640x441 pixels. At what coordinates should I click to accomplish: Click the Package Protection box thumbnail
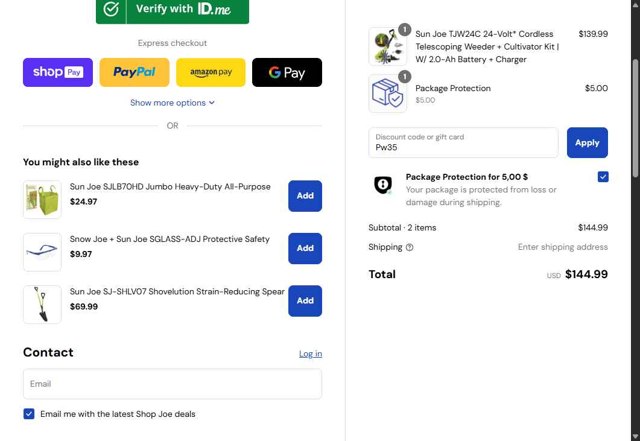click(x=387, y=94)
